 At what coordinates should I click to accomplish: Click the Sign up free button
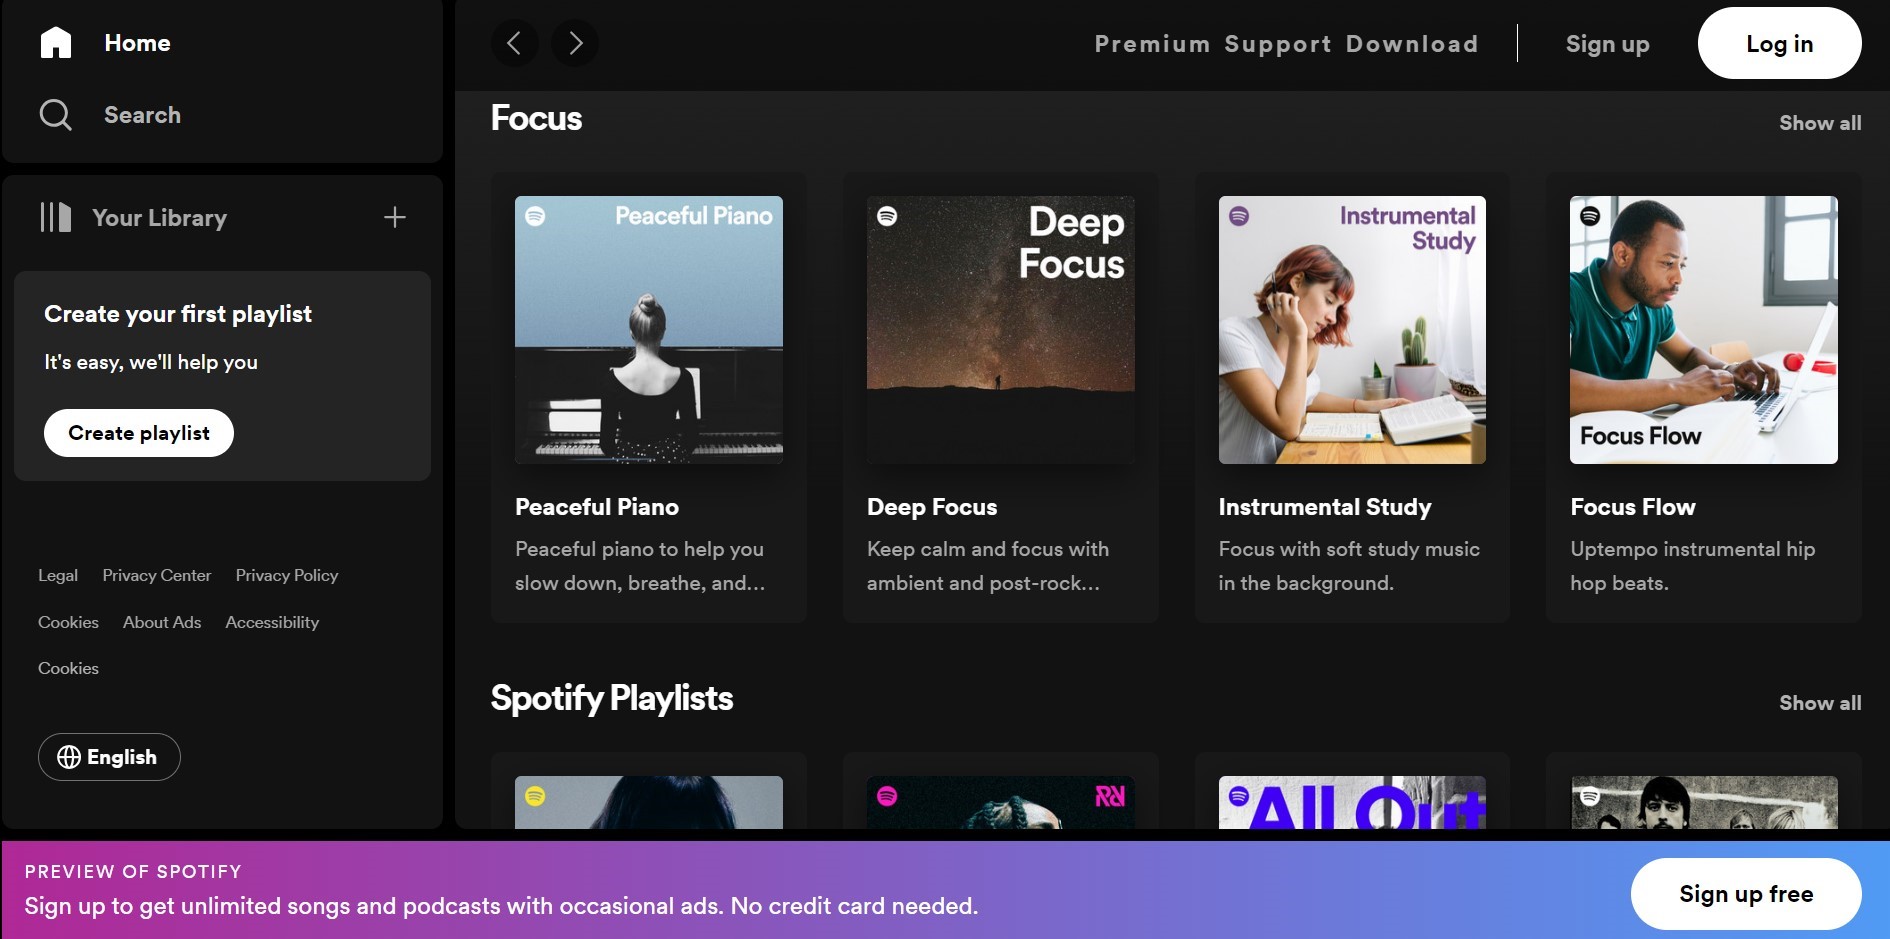point(1745,894)
